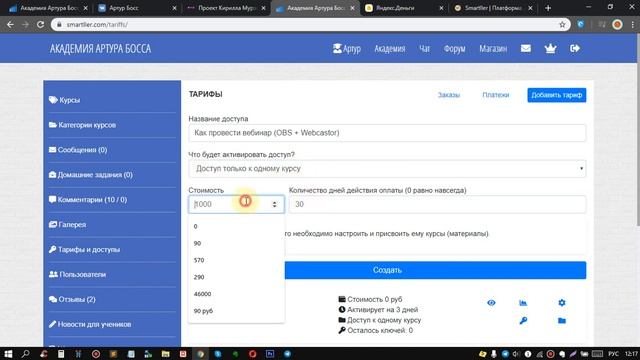This screenshot has width=640, height=360.
Task: Click browser back arrow
Action: click(x=10, y=24)
